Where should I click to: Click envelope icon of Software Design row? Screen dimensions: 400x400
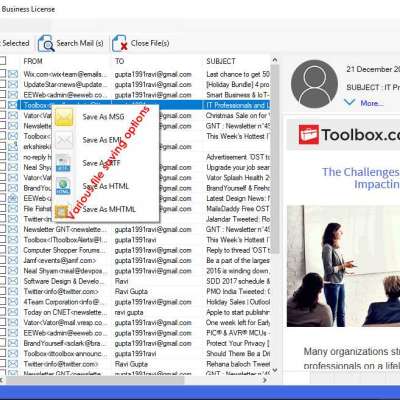pos(13,281)
